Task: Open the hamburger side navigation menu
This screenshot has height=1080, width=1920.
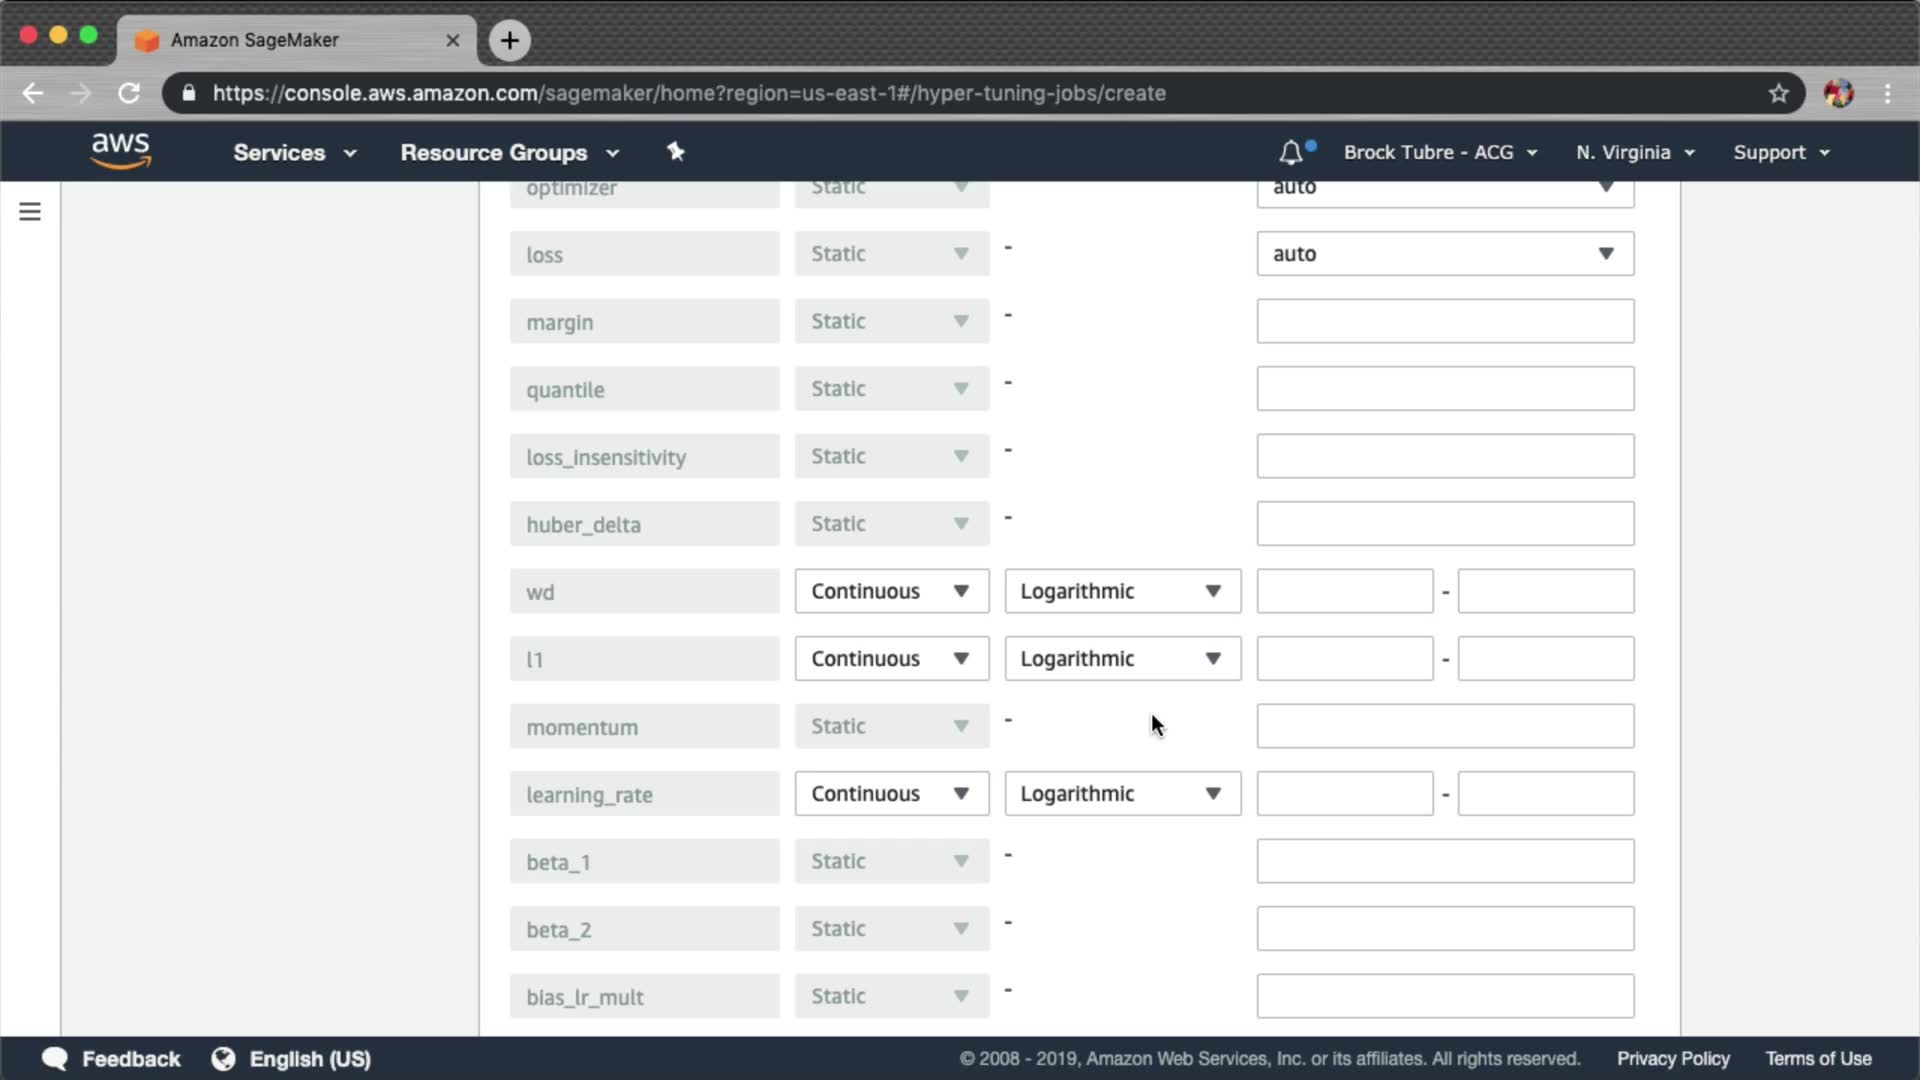Action: (30, 211)
